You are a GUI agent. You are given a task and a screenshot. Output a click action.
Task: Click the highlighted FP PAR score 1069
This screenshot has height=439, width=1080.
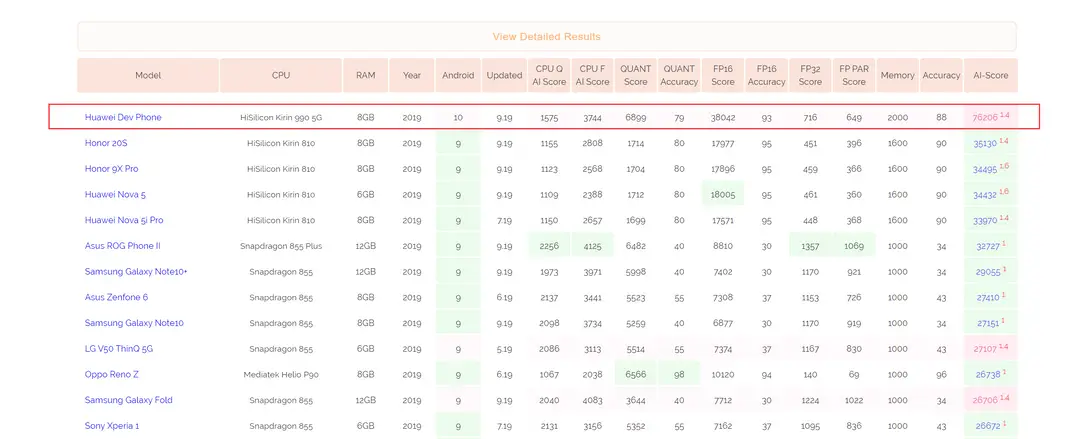(854, 246)
